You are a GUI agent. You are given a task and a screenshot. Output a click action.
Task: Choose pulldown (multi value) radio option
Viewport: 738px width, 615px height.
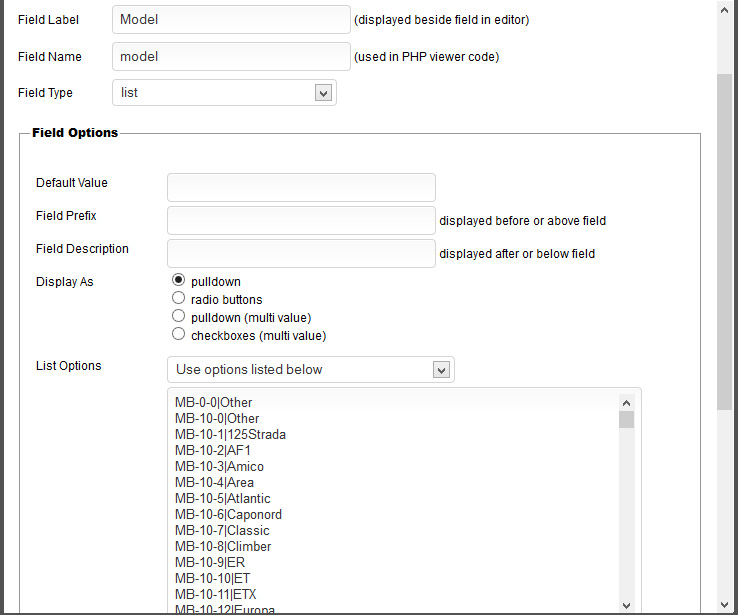coord(179,316)
